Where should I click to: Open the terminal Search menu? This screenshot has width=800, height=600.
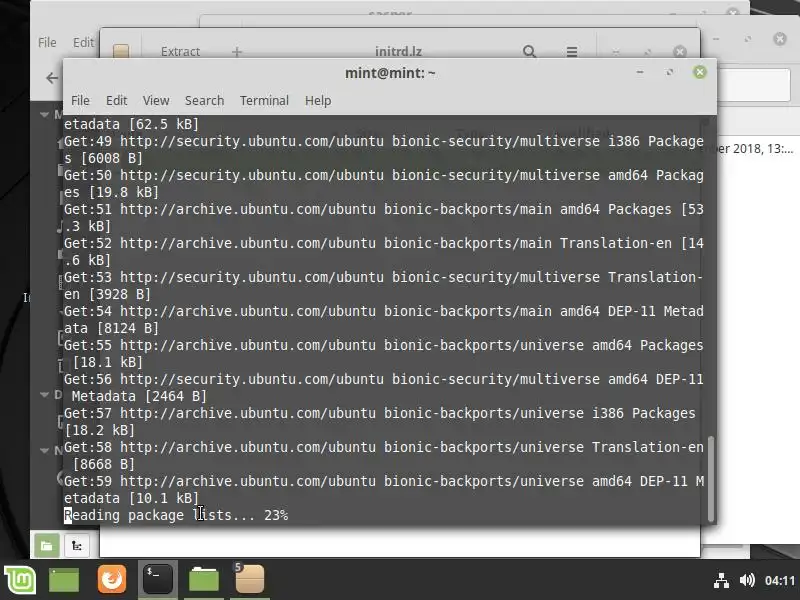pyautogui.click(x=204, y=101)
